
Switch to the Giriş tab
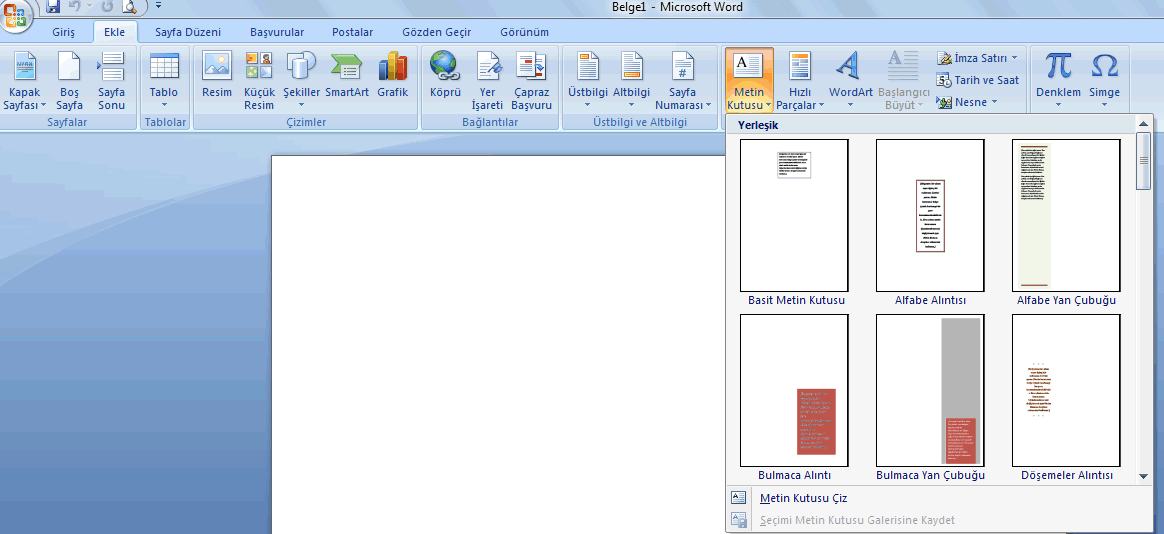coord(64,32)
